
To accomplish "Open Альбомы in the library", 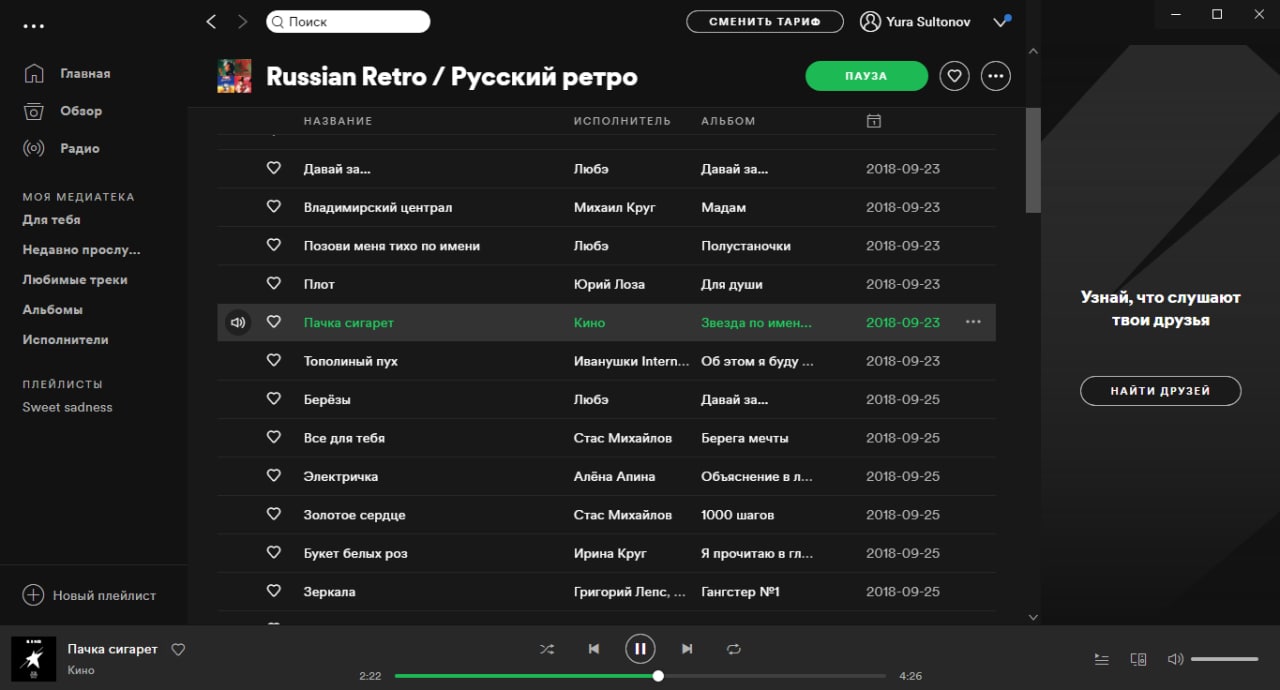I will [53, 310].
